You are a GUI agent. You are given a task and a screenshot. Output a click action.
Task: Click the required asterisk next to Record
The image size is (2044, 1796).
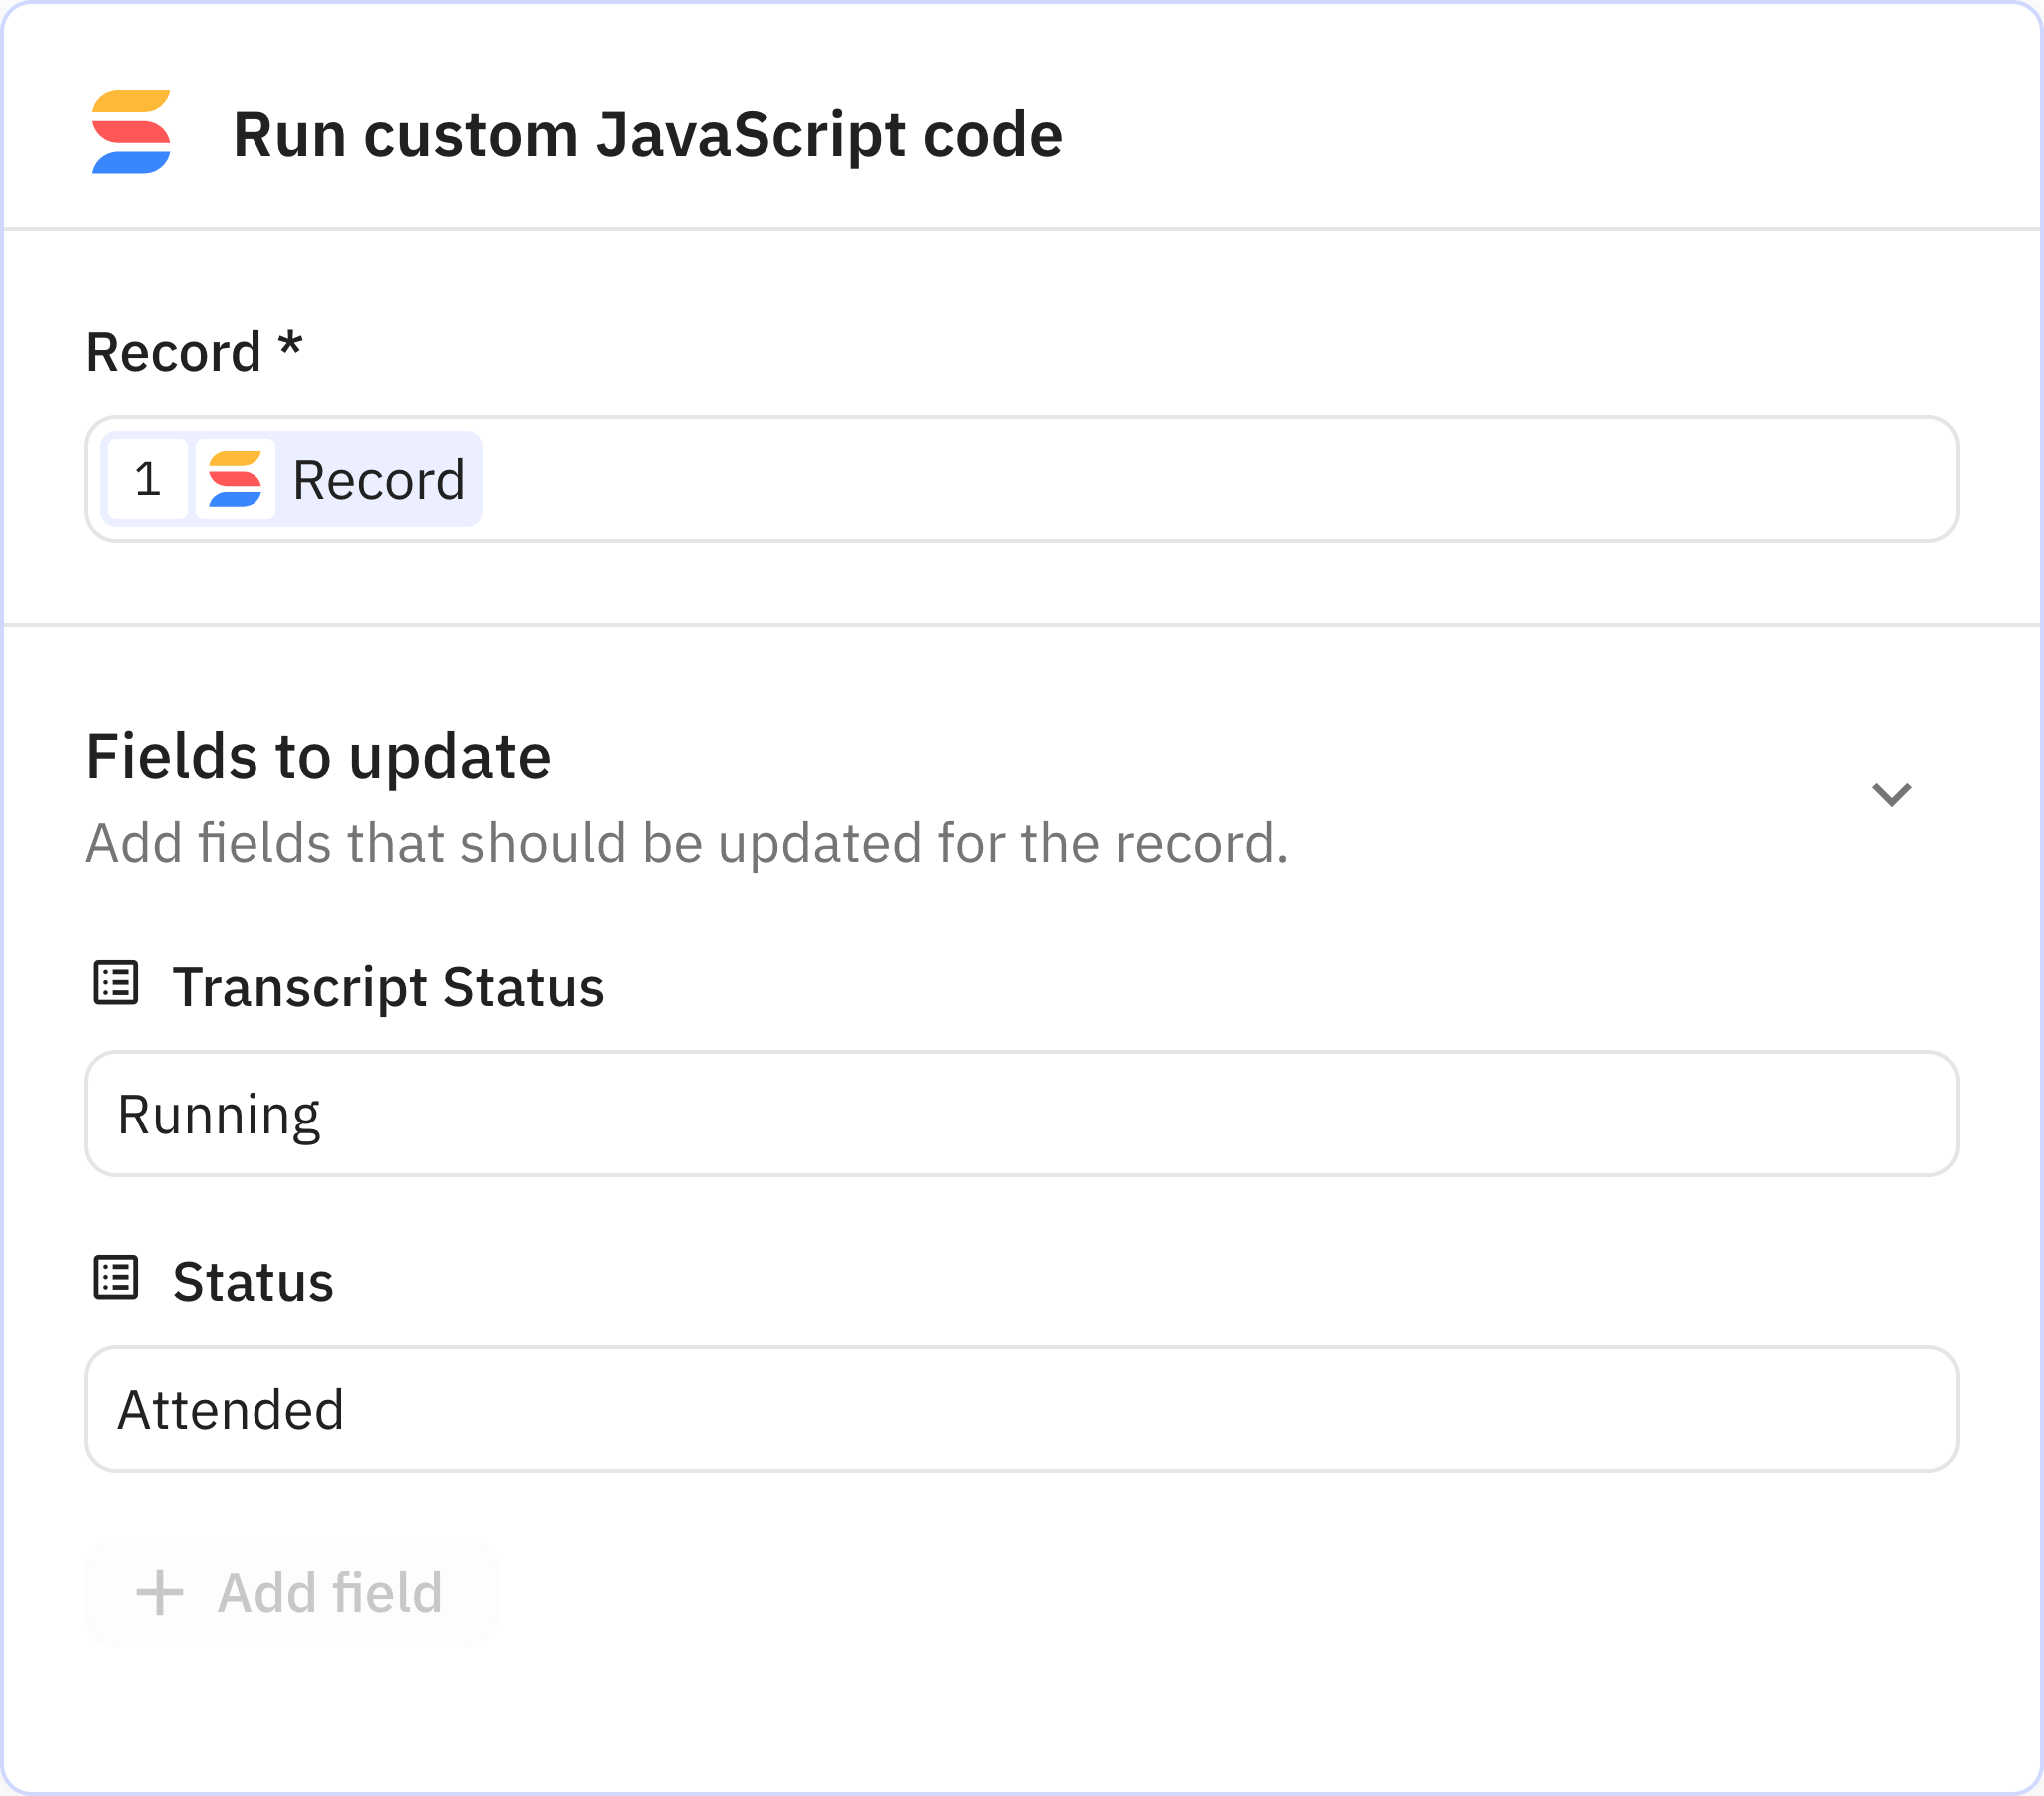tap(290, 346)
